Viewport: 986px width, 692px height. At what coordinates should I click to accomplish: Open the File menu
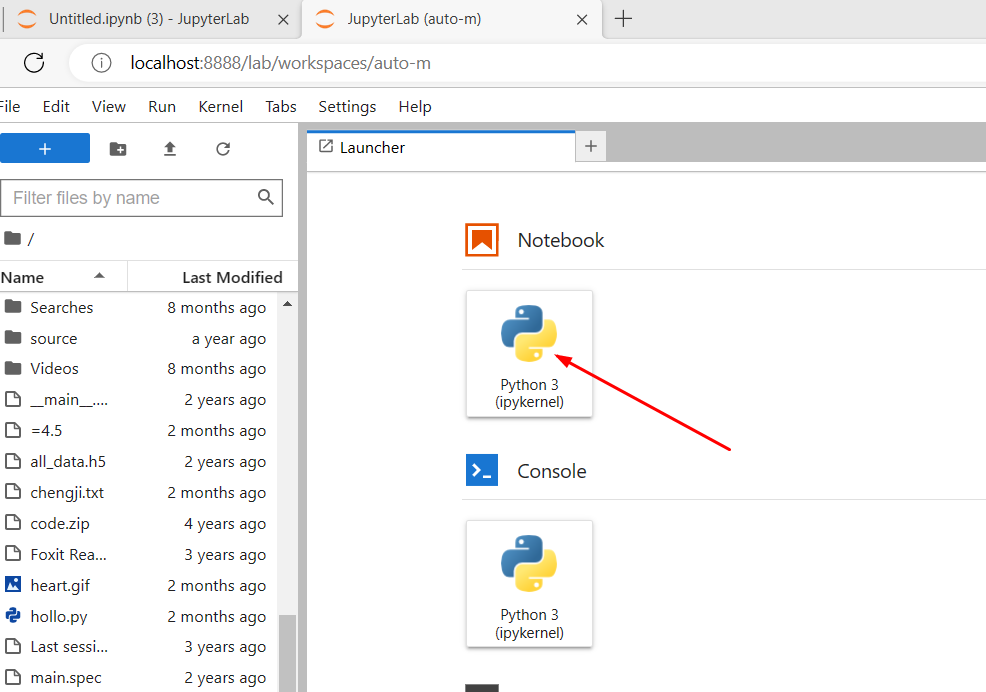click(x=9, y=106)
